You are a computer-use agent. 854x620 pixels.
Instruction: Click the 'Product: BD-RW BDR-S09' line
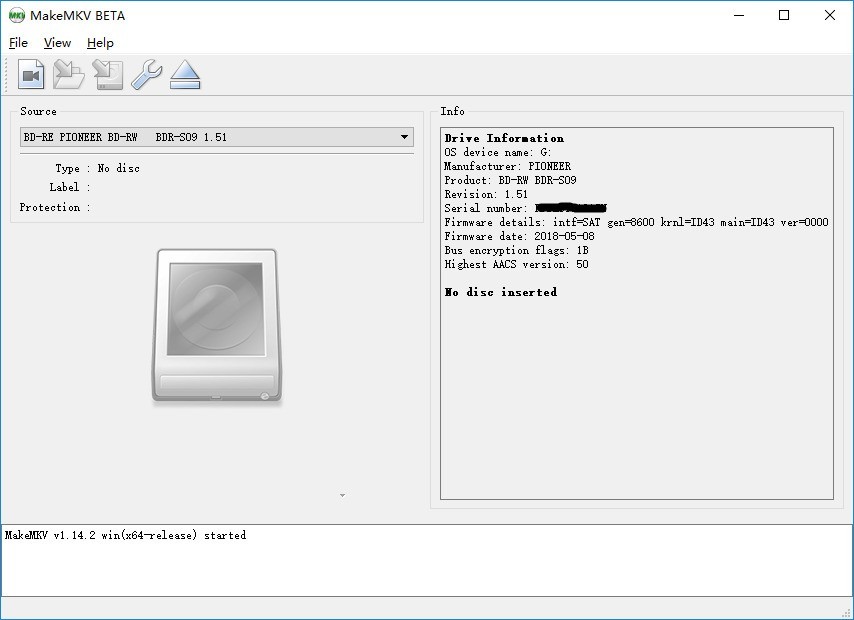click(x=510, y=180)
